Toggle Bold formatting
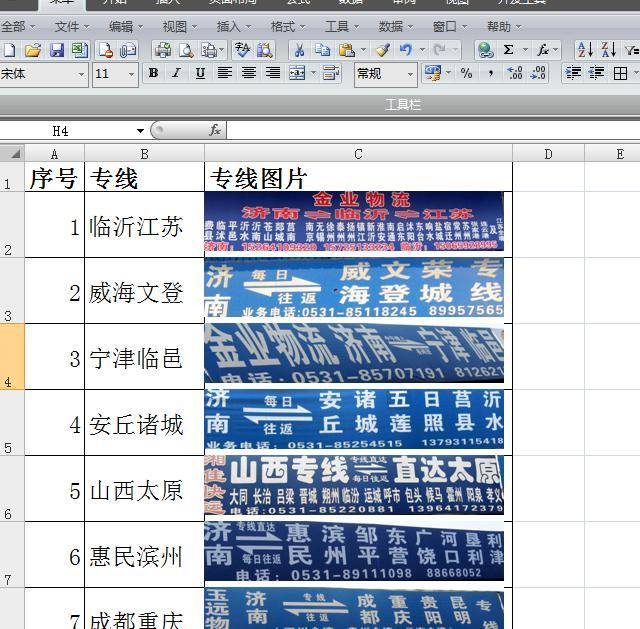The width and height of the screenshot is (640, 629). point(153,73)
